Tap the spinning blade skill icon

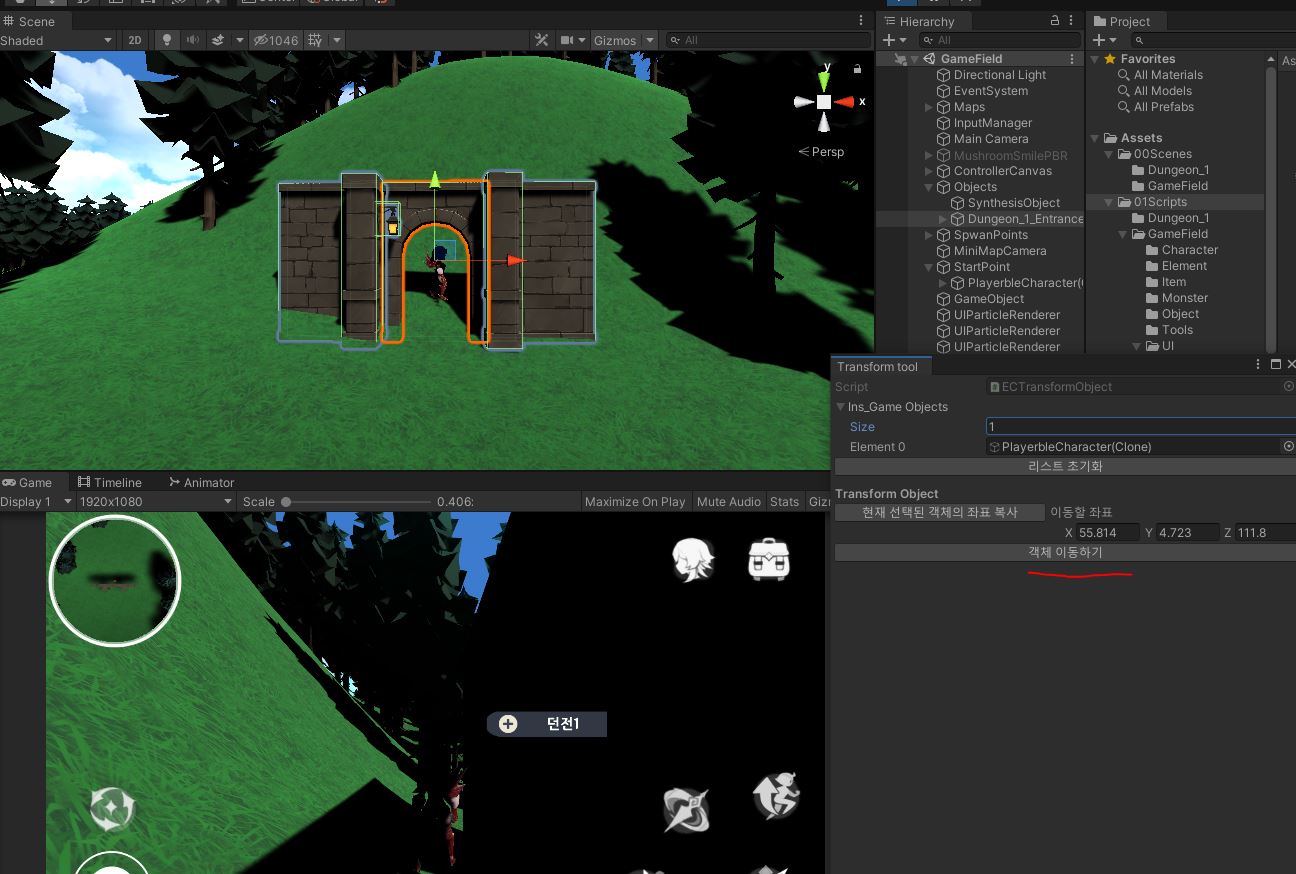pos(686,810)
